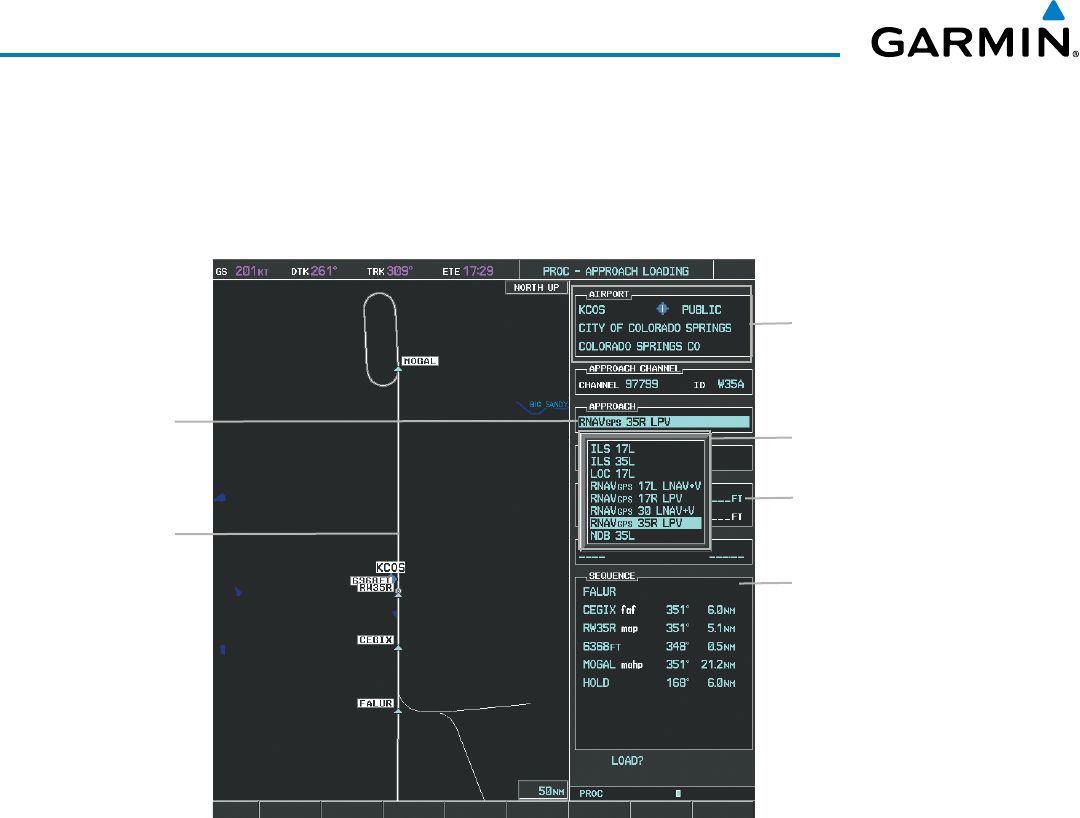This screenshot has height=818, width=1080.
Task: Click the KCOS airport identifier field
Action: 592,310
